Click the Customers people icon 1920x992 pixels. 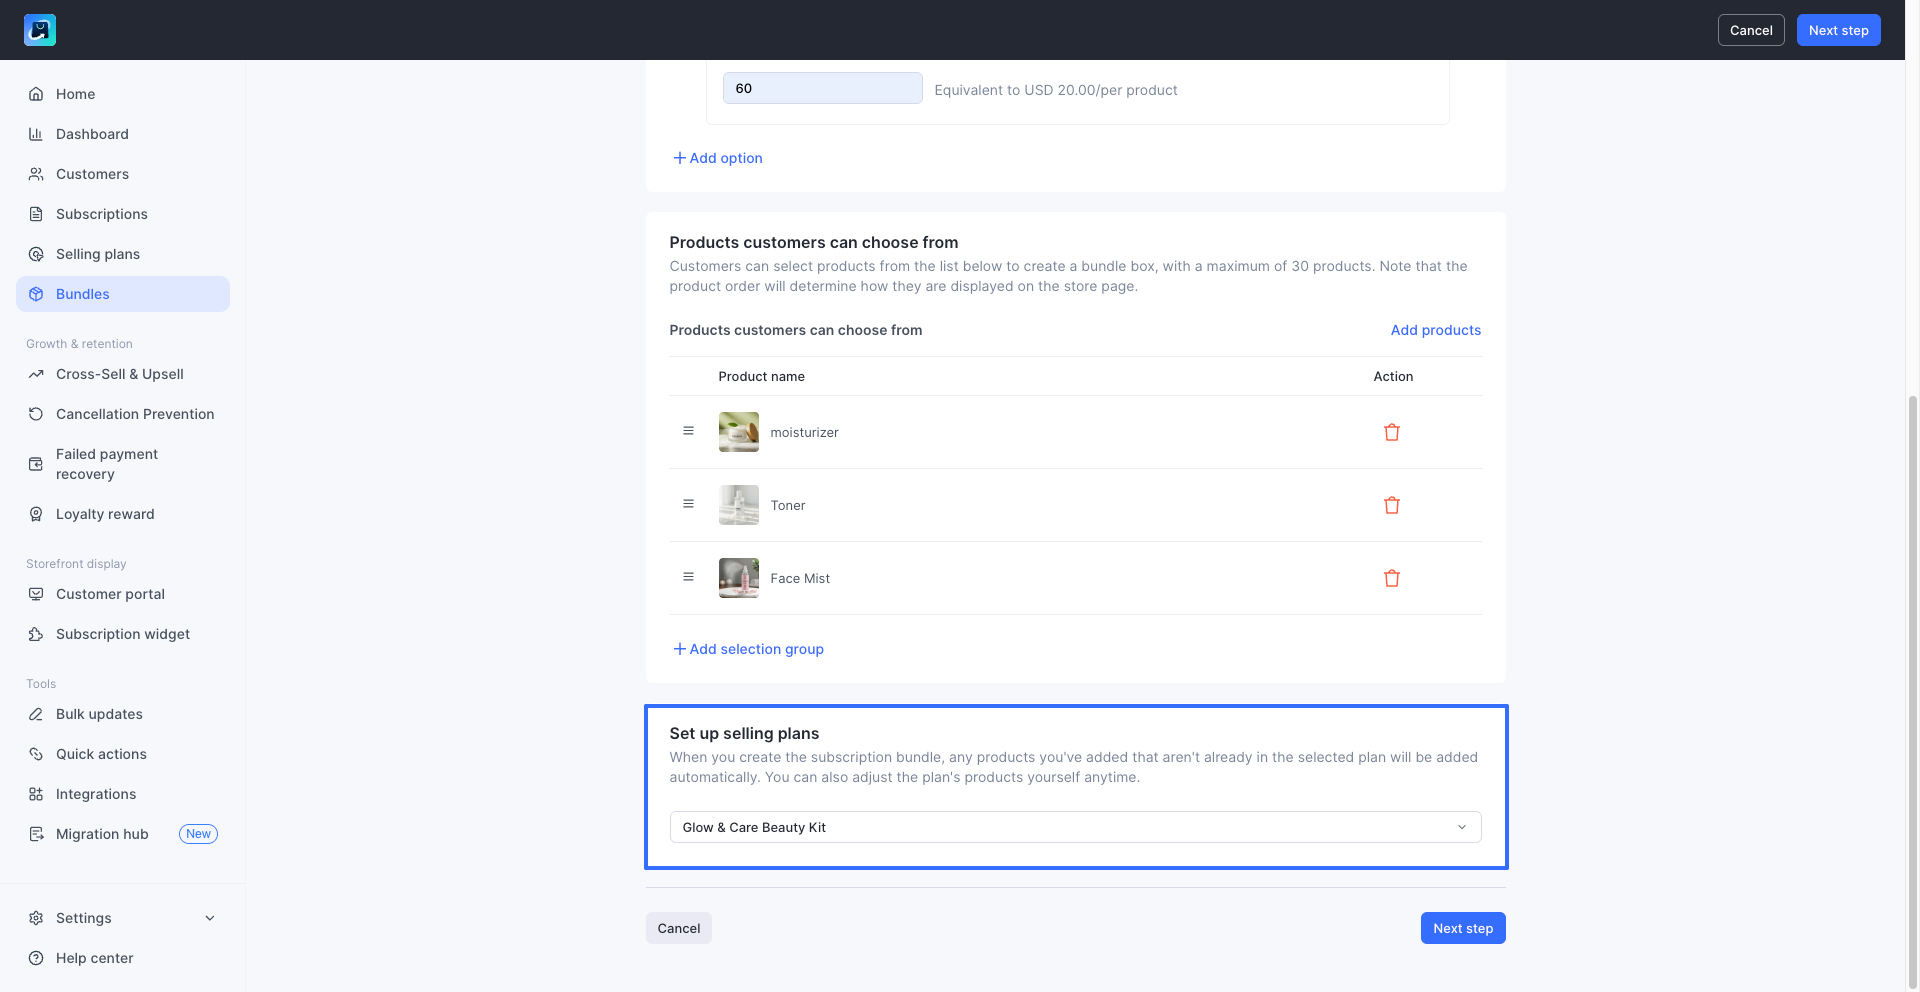point(36,174)
